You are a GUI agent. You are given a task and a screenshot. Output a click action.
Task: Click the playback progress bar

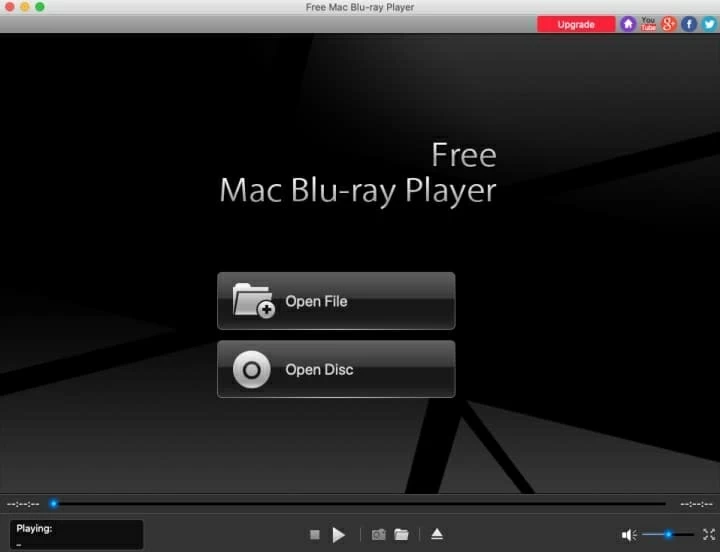[360, 504]
